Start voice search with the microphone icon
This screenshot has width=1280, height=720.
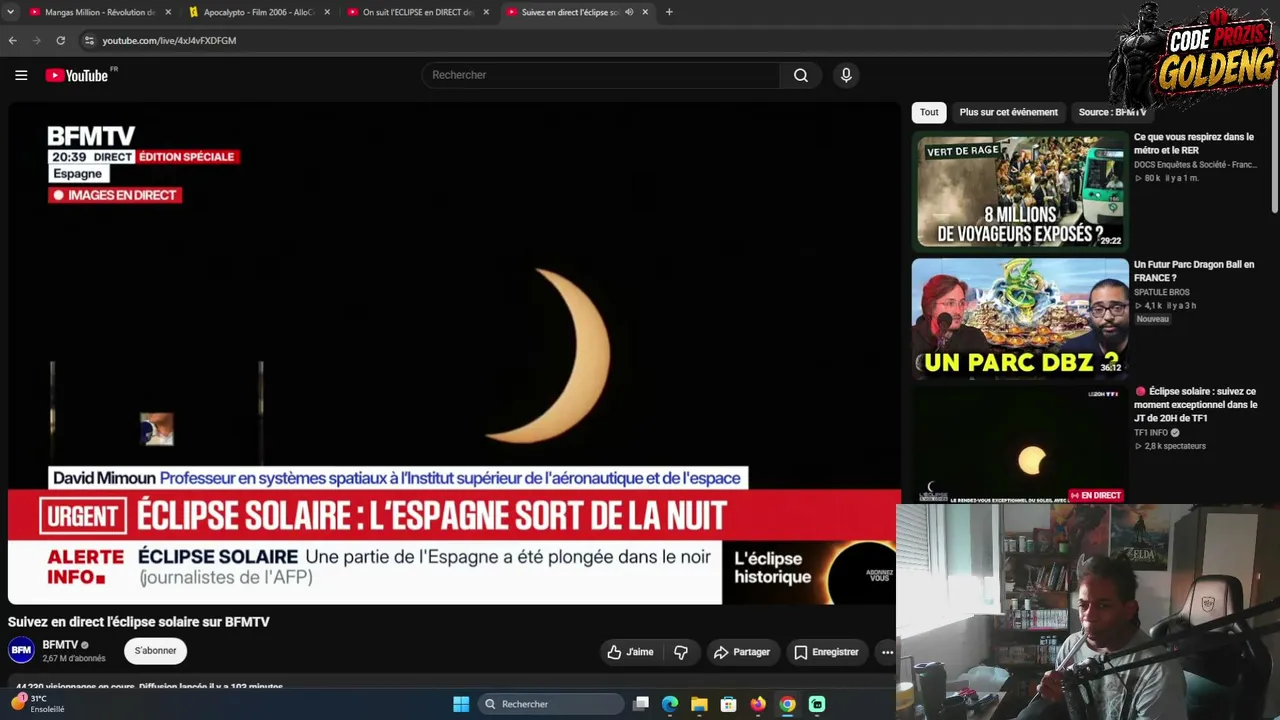tap(846, 75)
